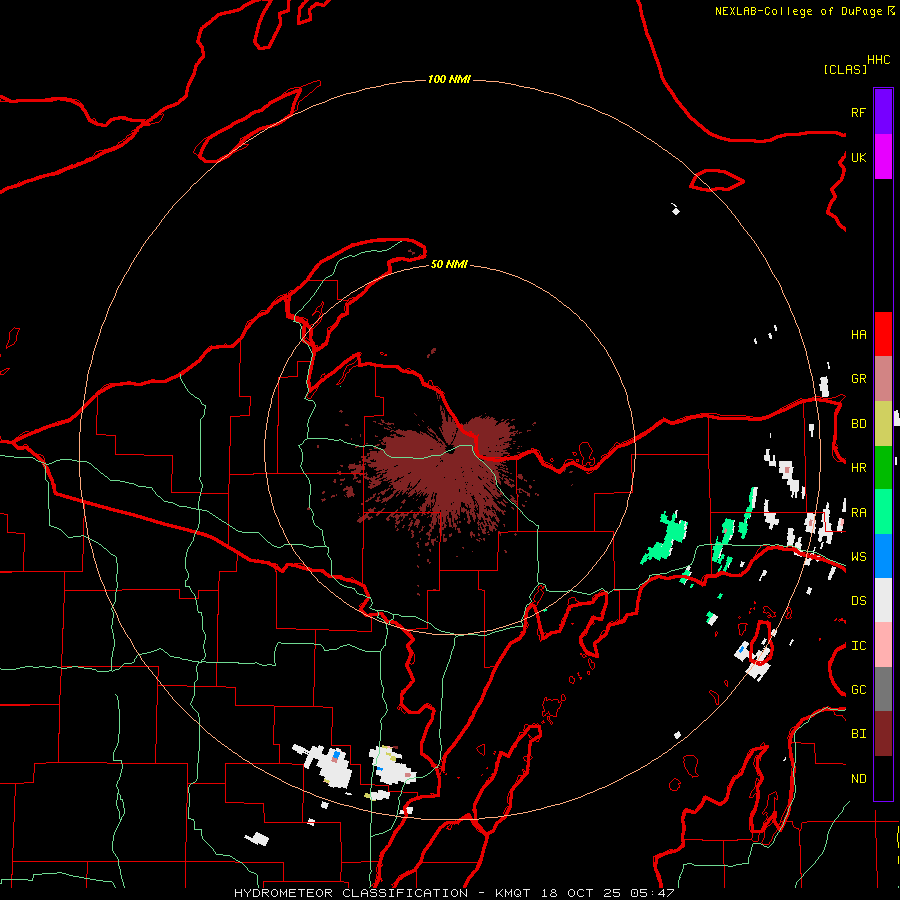
Task: Click the HR legend label
Action: point(858,468)
